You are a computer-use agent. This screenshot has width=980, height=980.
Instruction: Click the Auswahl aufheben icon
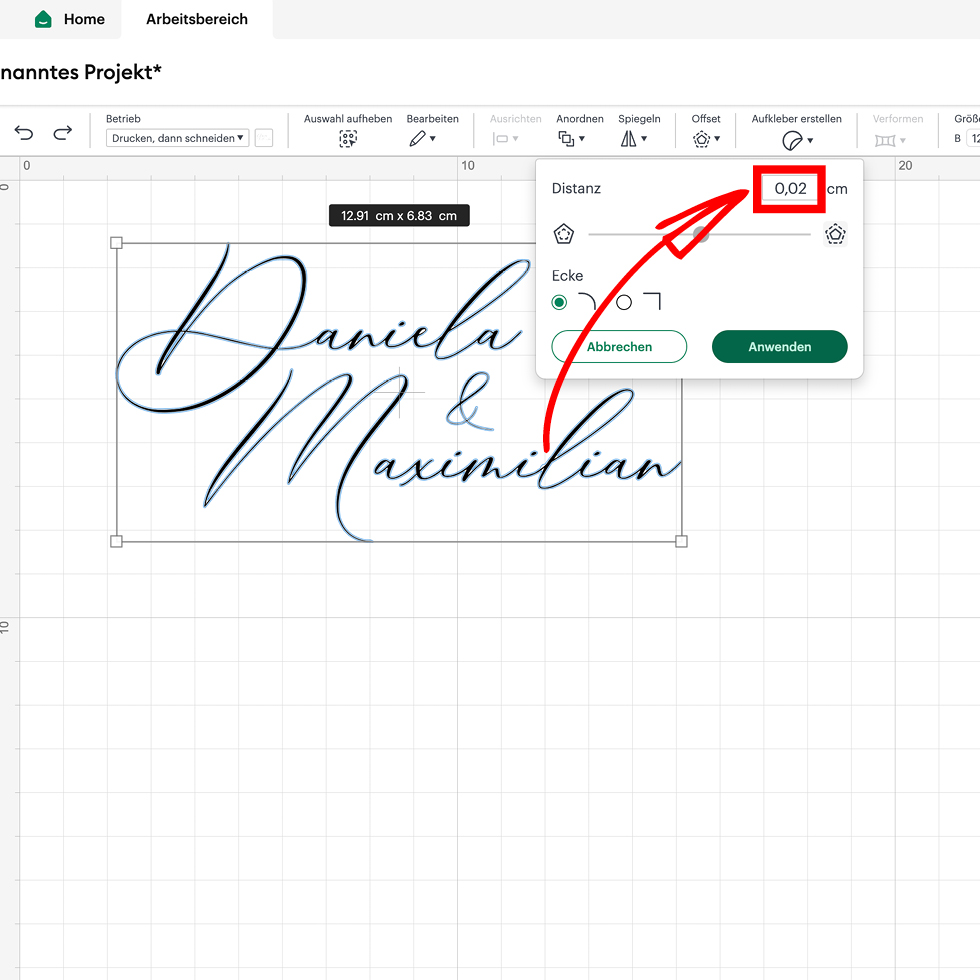point(347,139)
